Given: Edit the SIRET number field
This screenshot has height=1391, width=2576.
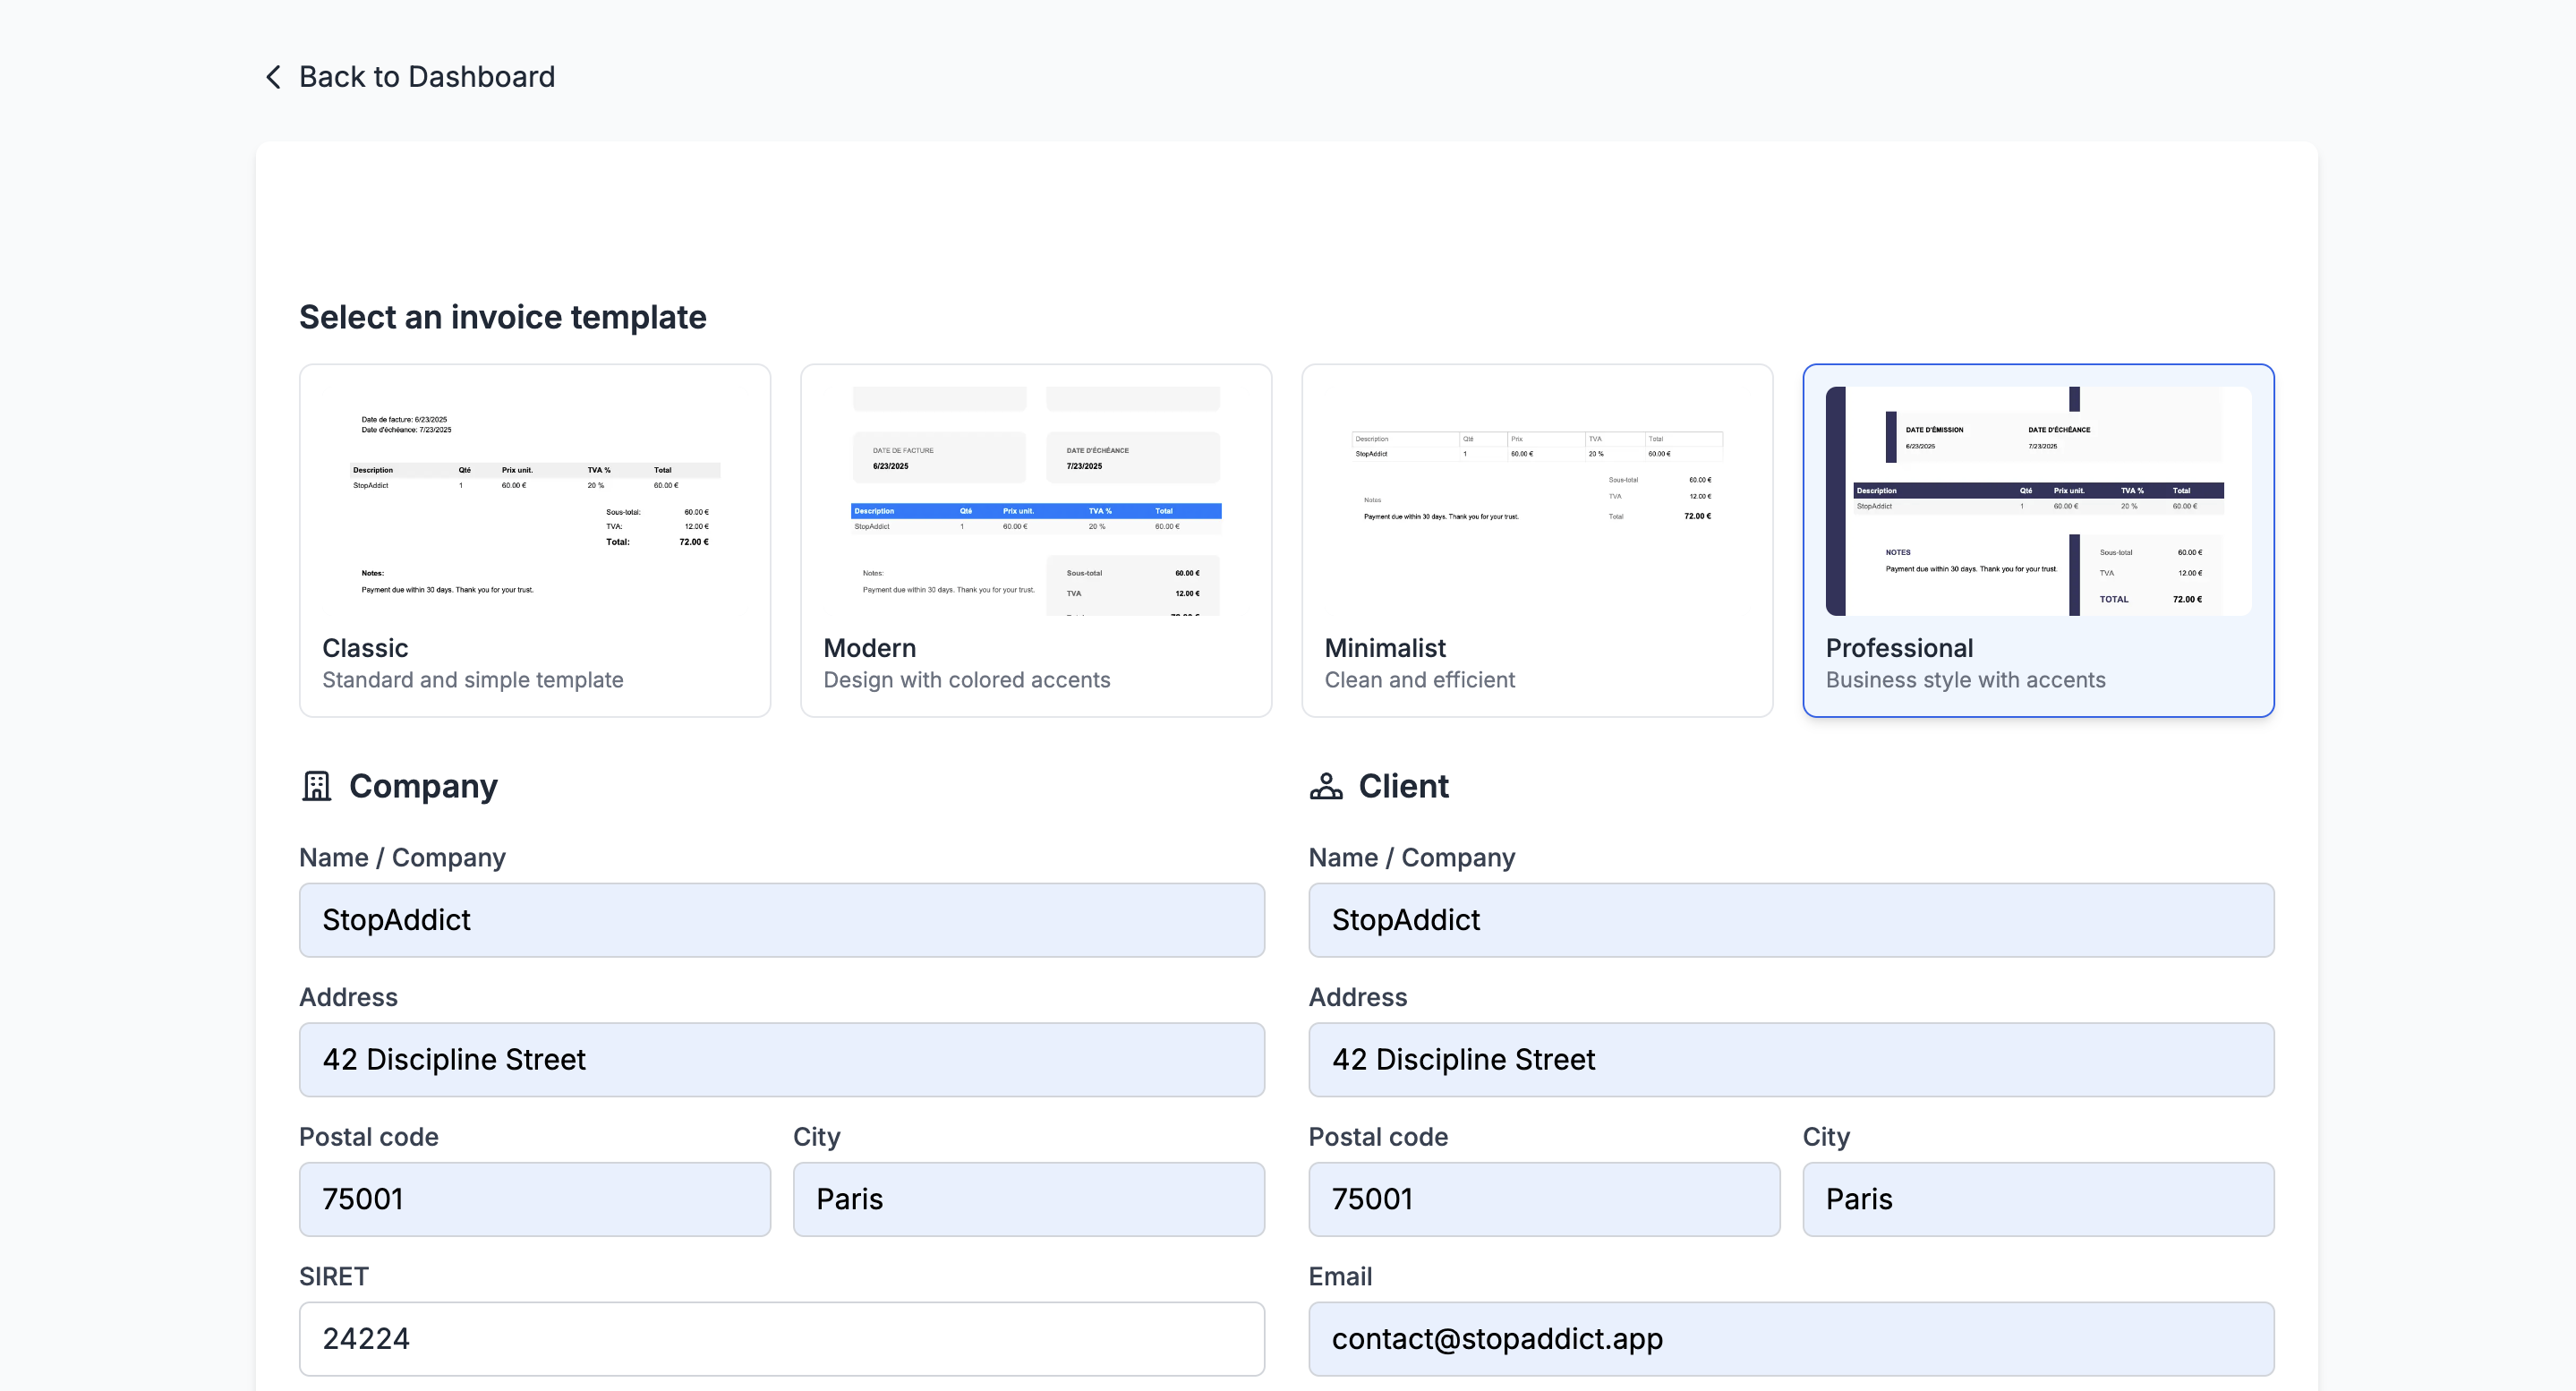Looking at the screenshot, I should click(781, 1338).
